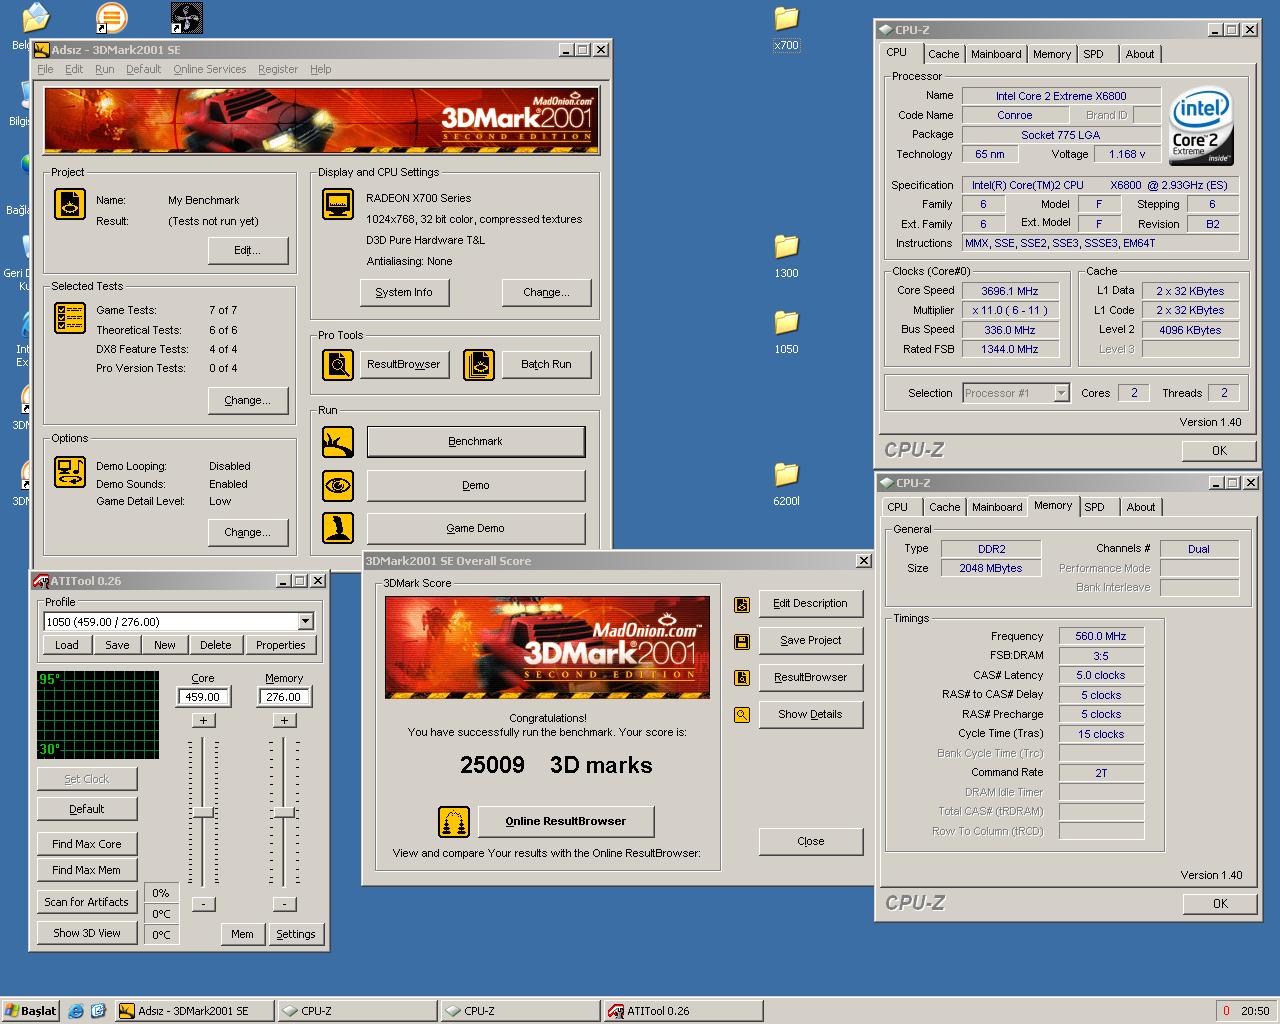Viewport: 1280px width, 1024px height.
Task: Switch to the SPD tab in bottom CPU-Z
Action: pos(1095,507)
